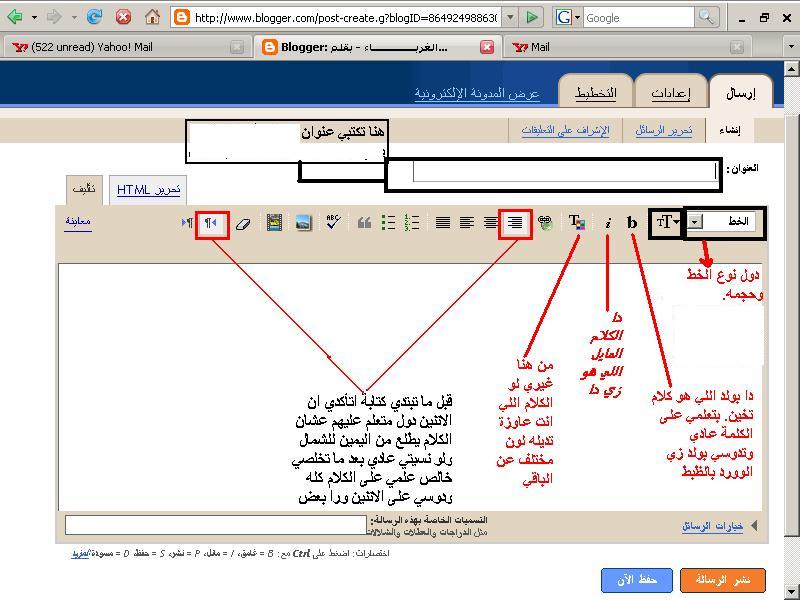Screen dimensions: 800x600
Task: Click the post labels input field
Action: coord(216,525)
